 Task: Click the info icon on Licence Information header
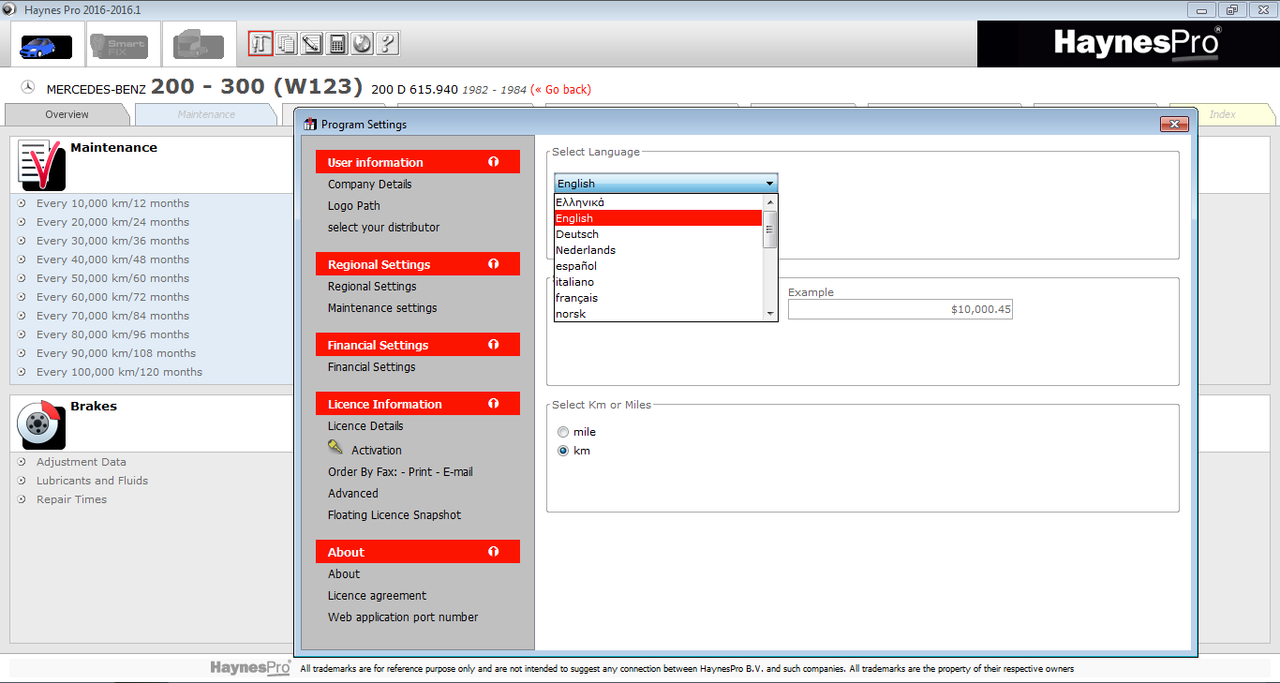tap(493, 404)
